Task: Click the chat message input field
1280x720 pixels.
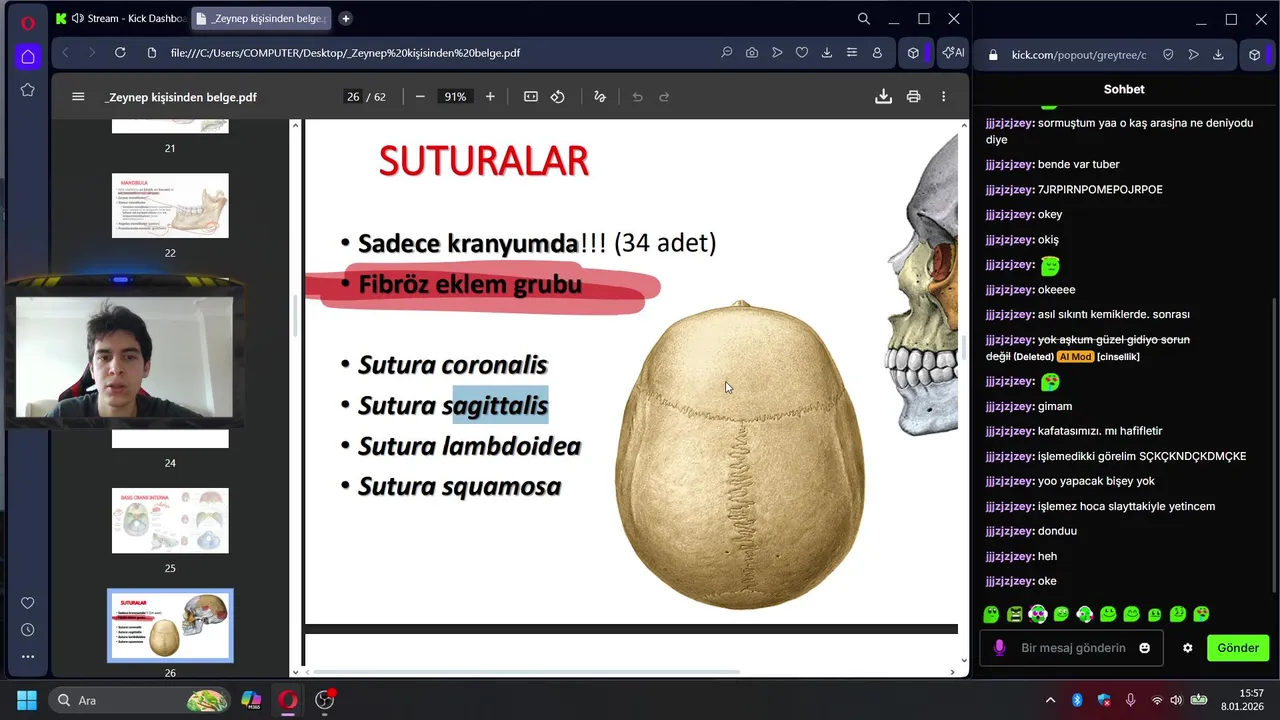Action: (x=1072, y=648)
